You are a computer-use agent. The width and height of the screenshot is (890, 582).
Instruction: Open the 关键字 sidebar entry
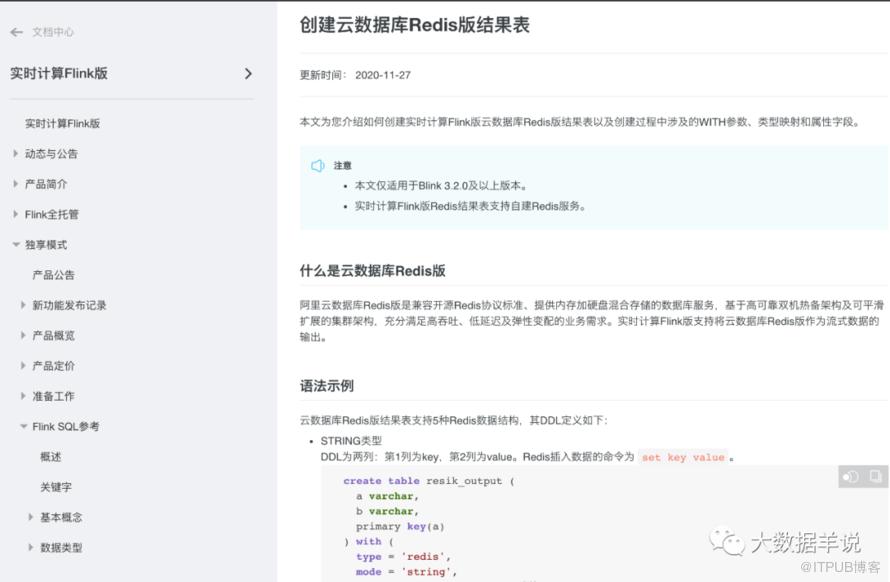pos(56,487)
